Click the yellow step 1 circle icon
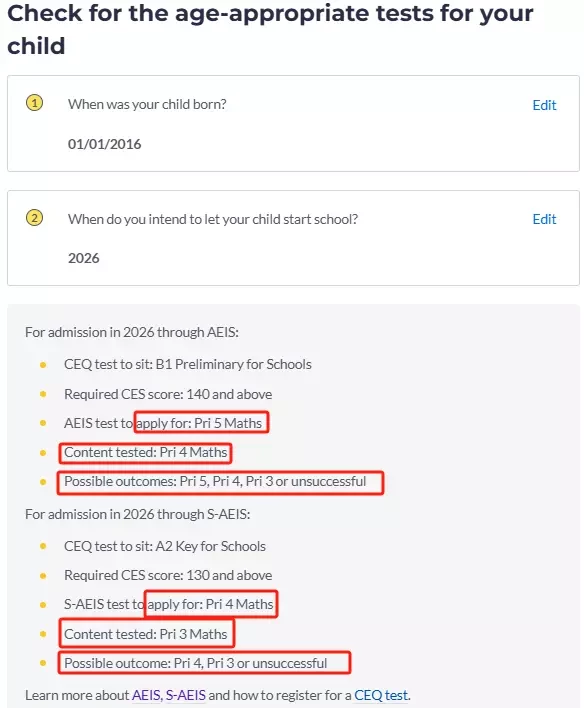Image resolution: width=584 pixels, height=708 pixels. coord(34,103)
